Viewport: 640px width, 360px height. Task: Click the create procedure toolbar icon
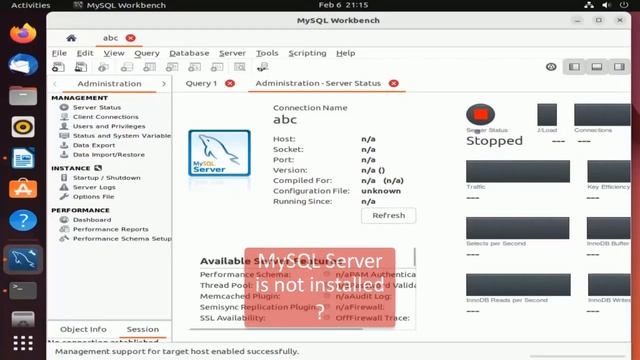(194, 67)
